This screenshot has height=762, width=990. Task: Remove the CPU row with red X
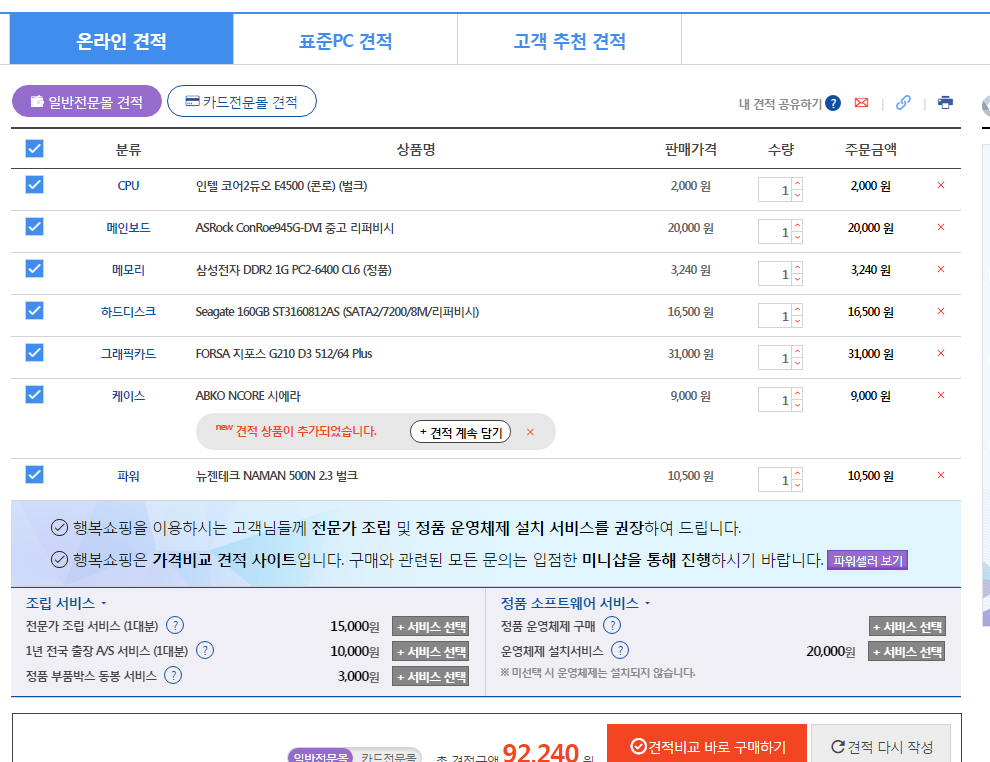[x=940, y=186]
